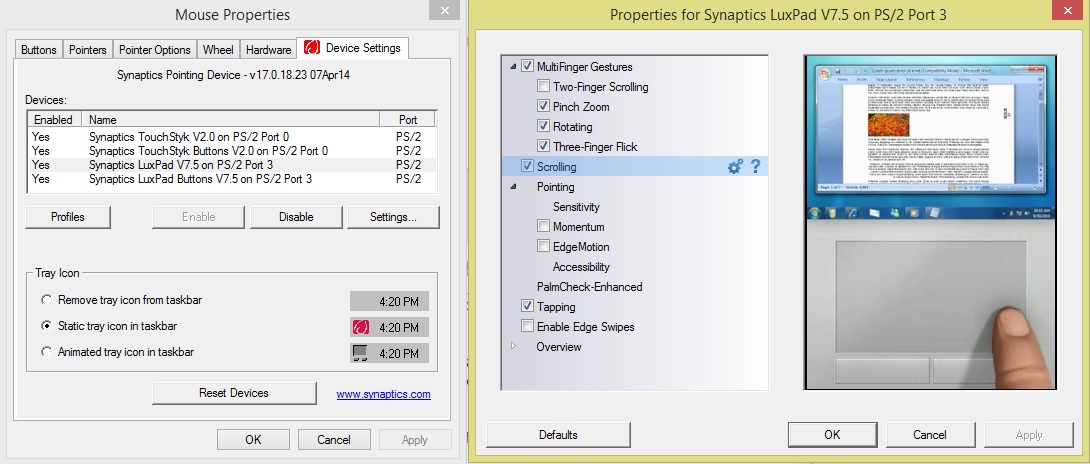
Task: Toggle the MultiFinger Gestures checkbox
Action: [527, 67]
